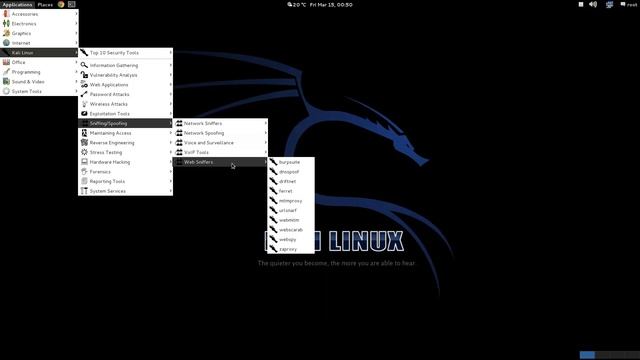Screen dimensions: 640x360
Task: Expand the Top 10 Security Tools submenu
Action: click(x=126, y=53)
